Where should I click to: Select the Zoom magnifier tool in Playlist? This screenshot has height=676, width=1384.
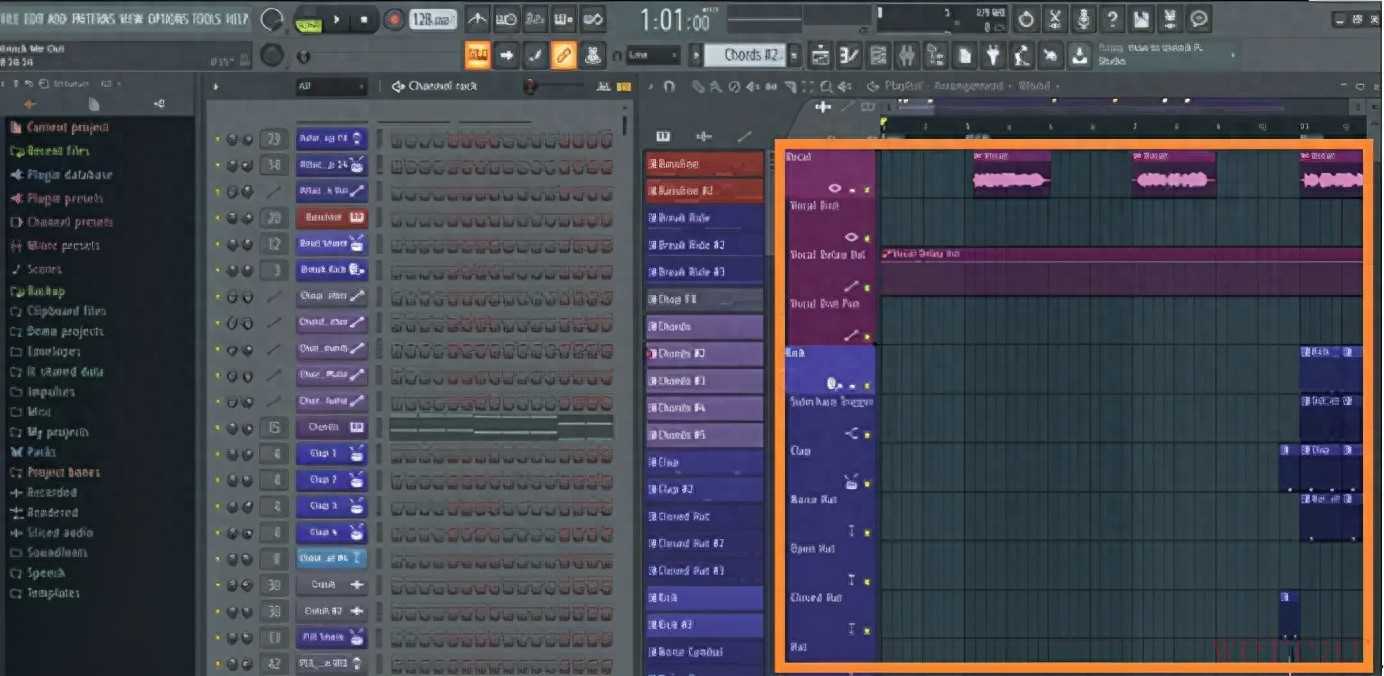(x=826, y=87)
